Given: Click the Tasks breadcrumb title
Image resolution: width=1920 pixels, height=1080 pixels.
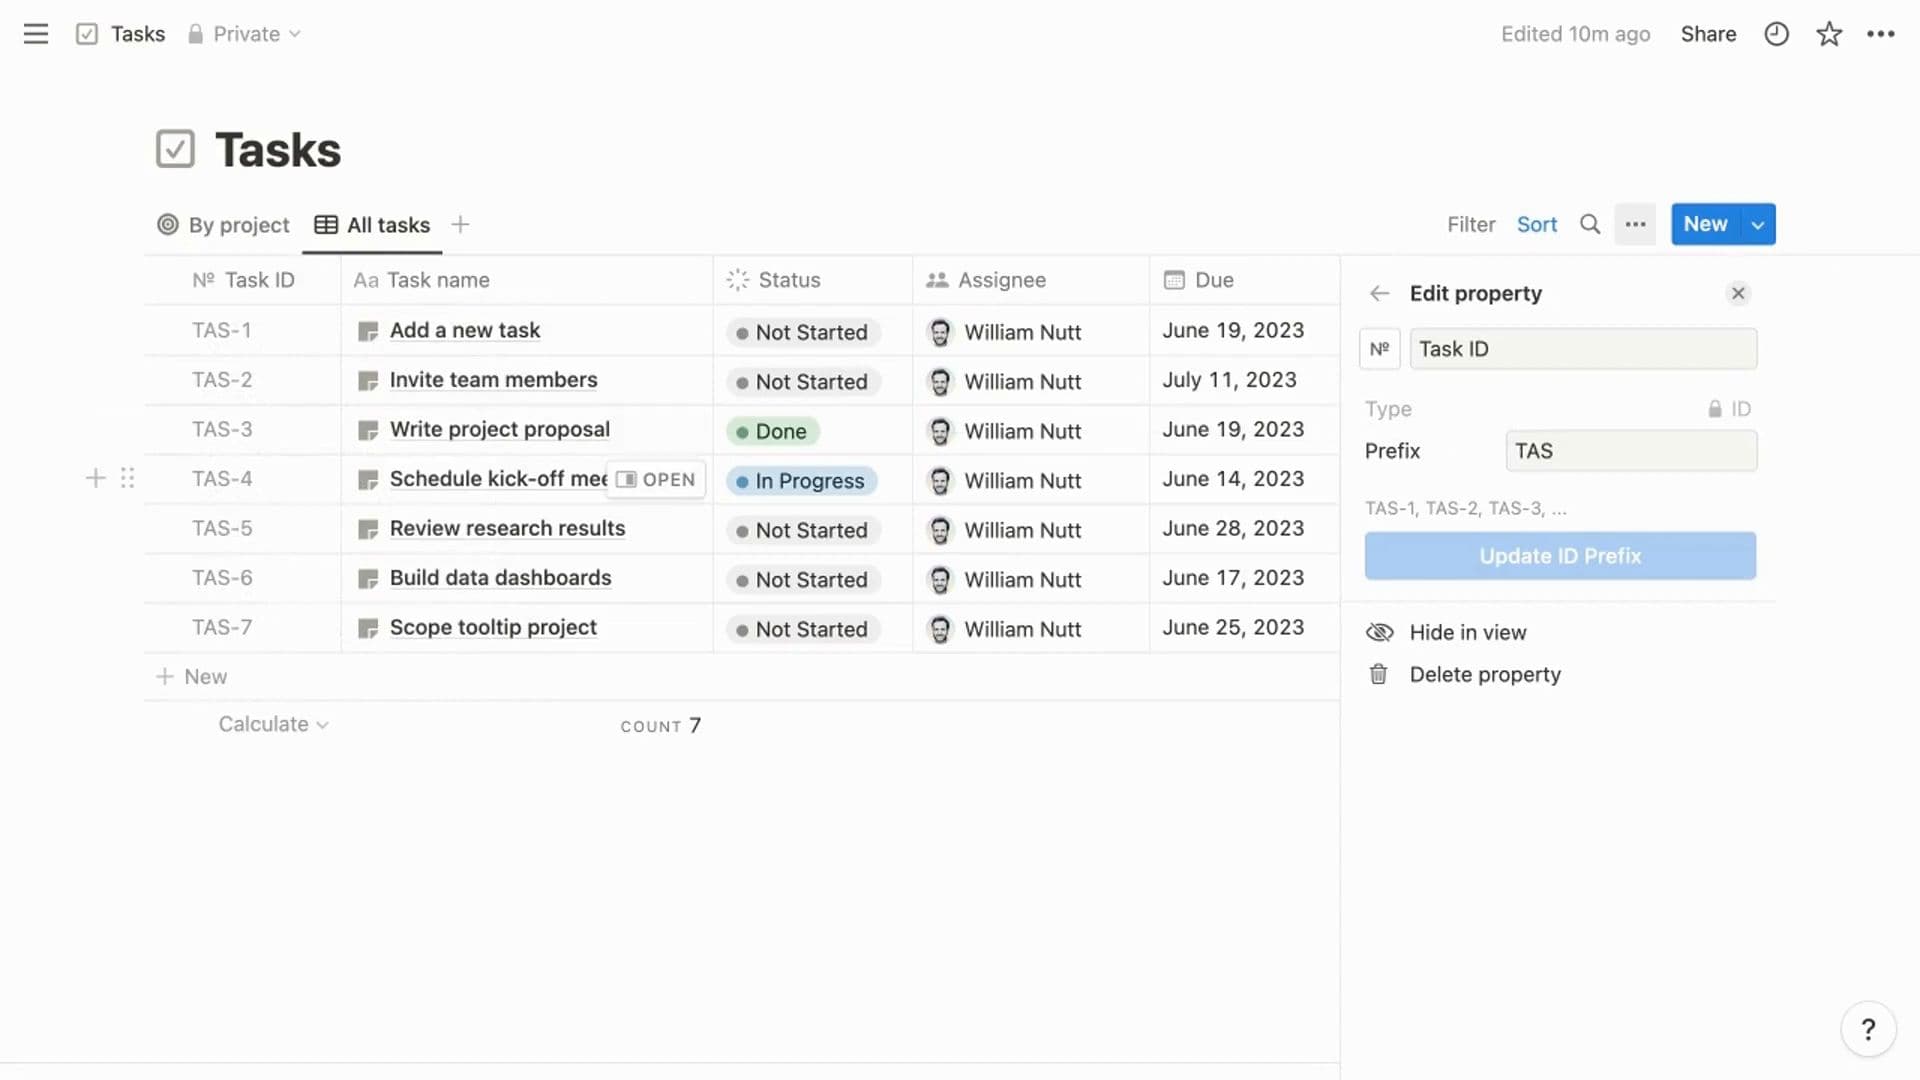Looking at the screenshot, I should coord(138,34).
